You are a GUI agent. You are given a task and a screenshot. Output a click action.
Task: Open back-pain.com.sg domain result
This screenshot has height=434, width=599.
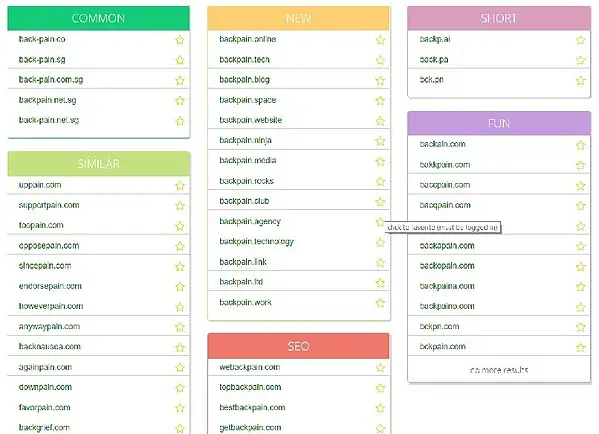point(51,79)
